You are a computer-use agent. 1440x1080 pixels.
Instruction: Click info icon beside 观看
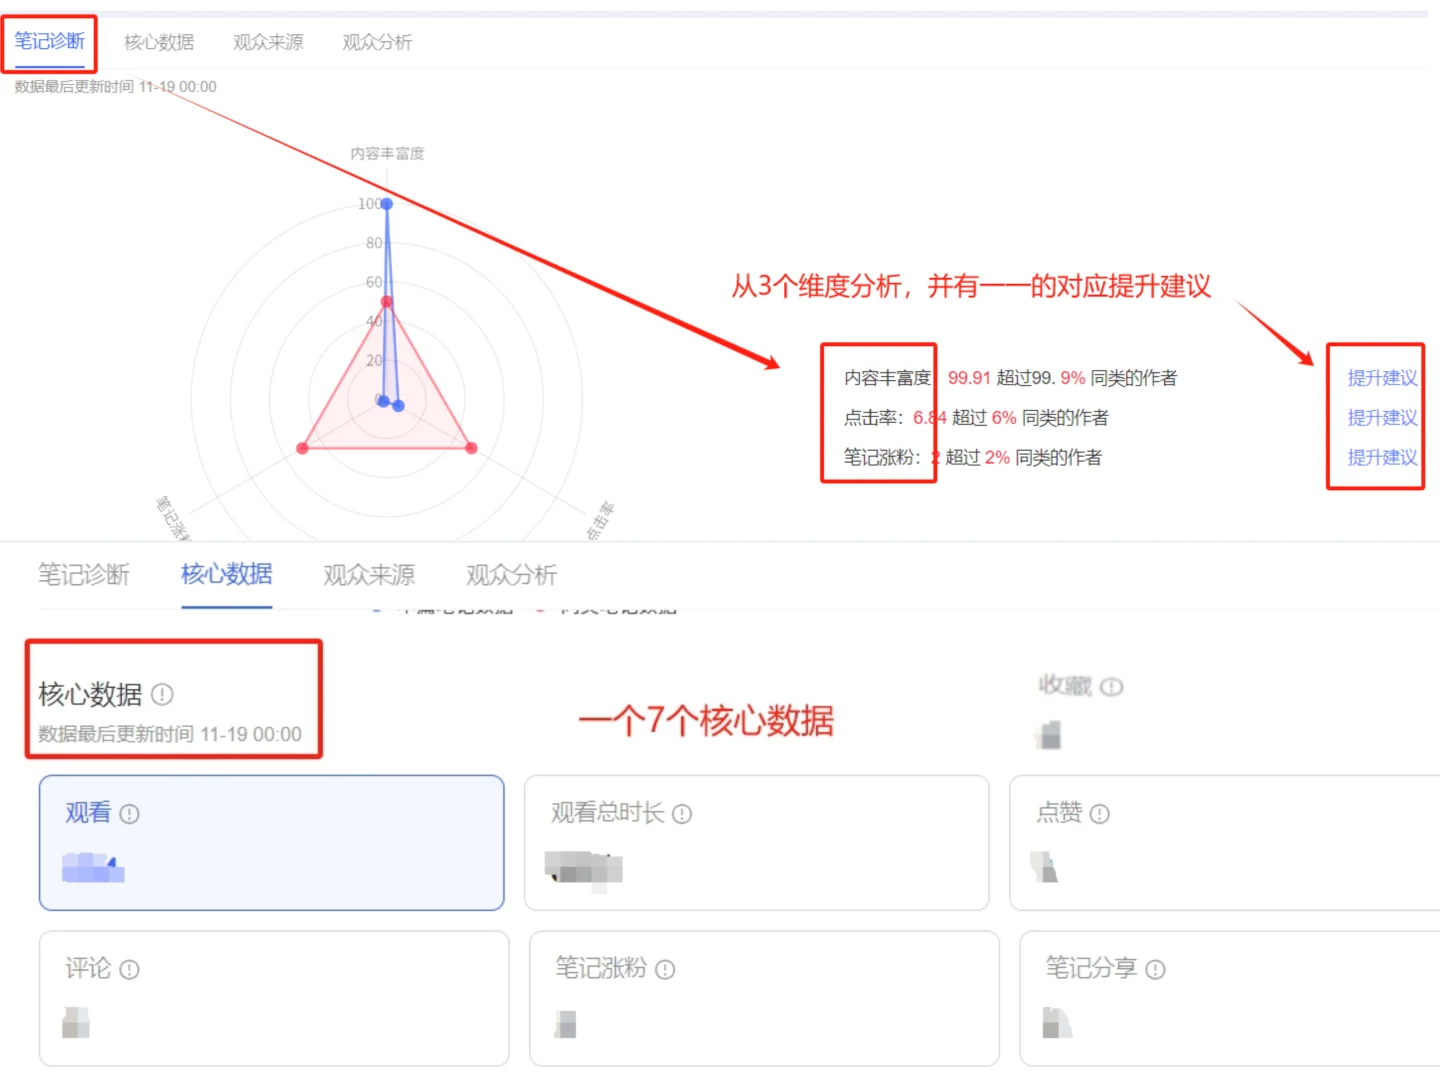click(x=129, y=814)
